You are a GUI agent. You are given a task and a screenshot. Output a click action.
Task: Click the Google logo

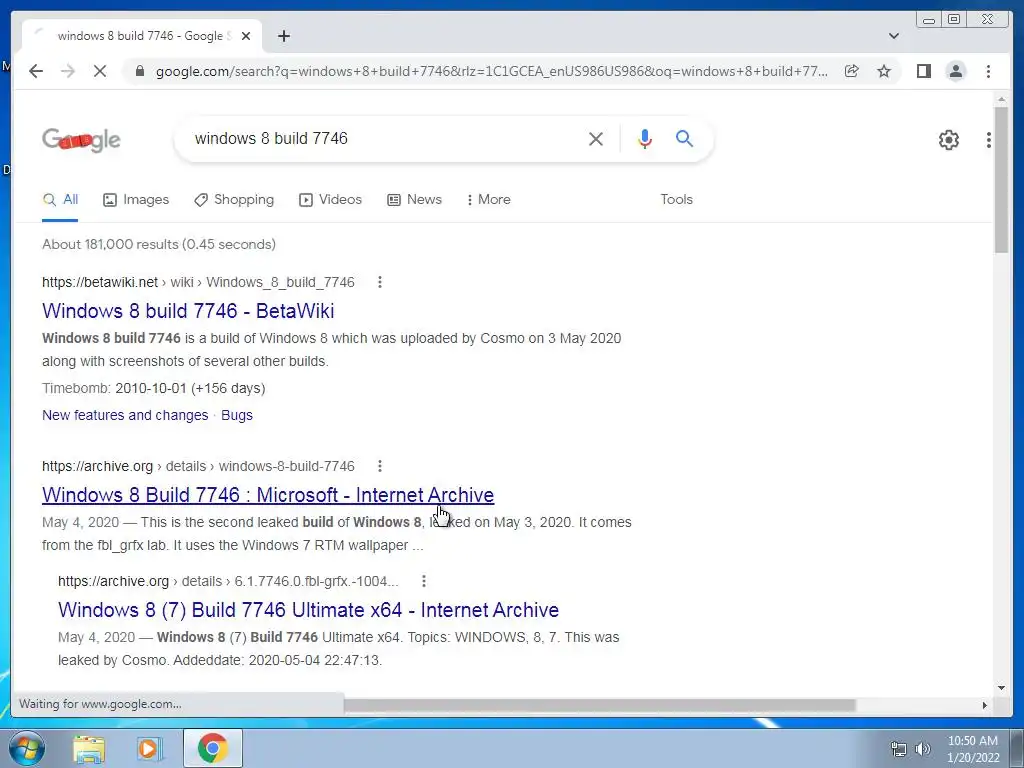(81, 139)
